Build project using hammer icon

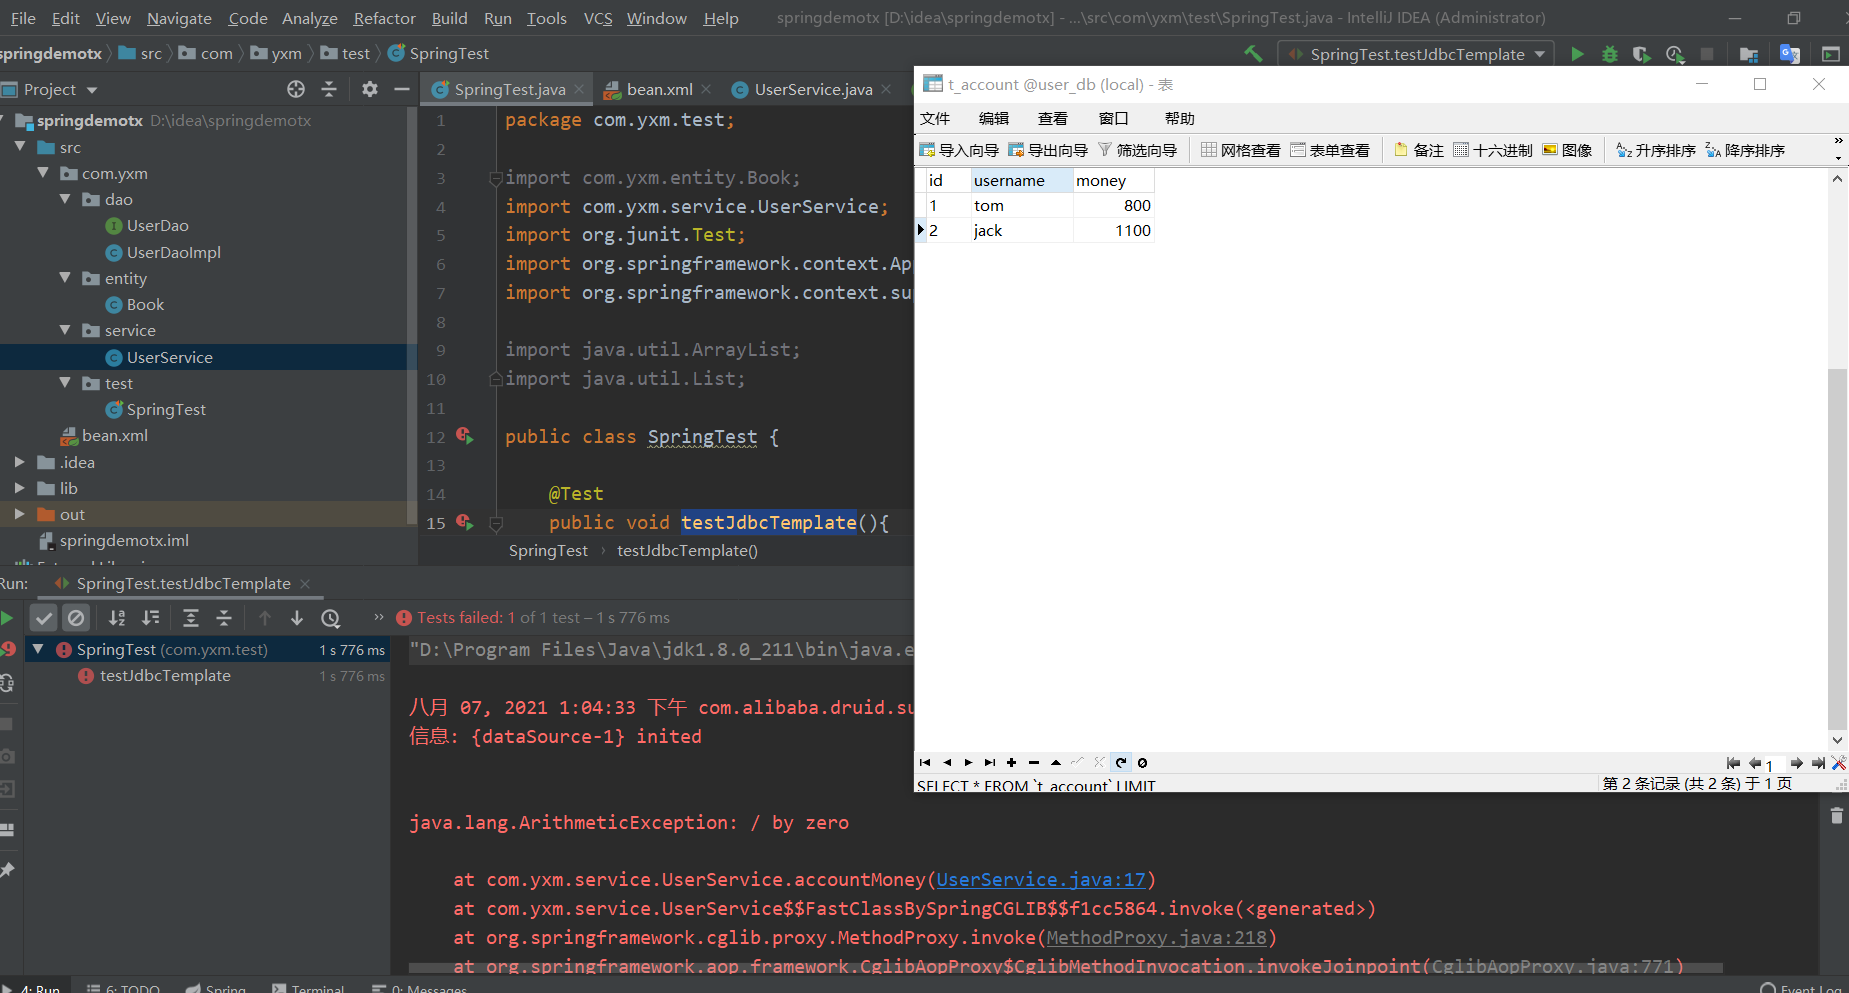click(1253, 54)
